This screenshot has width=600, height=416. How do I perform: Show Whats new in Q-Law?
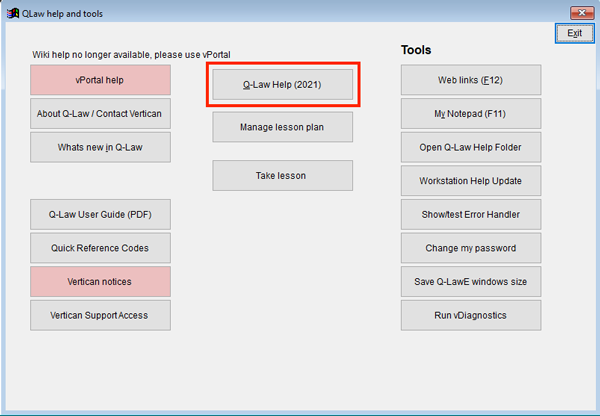click(x=100, y=147)
